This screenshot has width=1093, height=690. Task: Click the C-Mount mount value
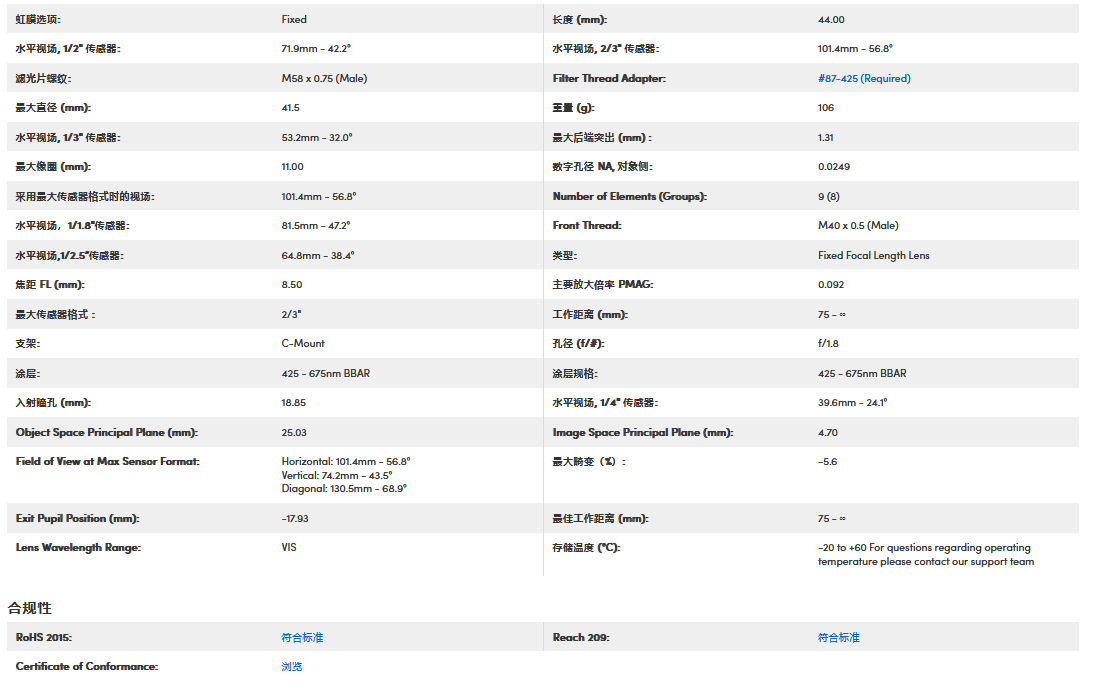click(303, 344)
